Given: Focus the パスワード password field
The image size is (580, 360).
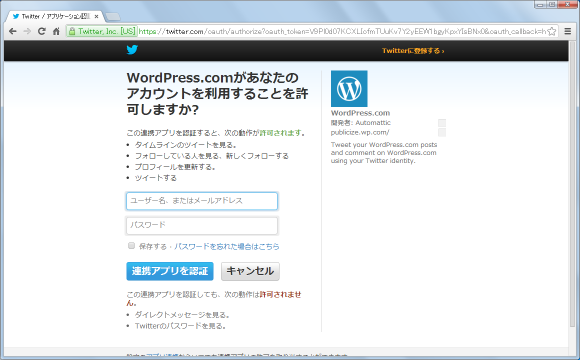Looking at the screenshot, I should coord(202,226).
